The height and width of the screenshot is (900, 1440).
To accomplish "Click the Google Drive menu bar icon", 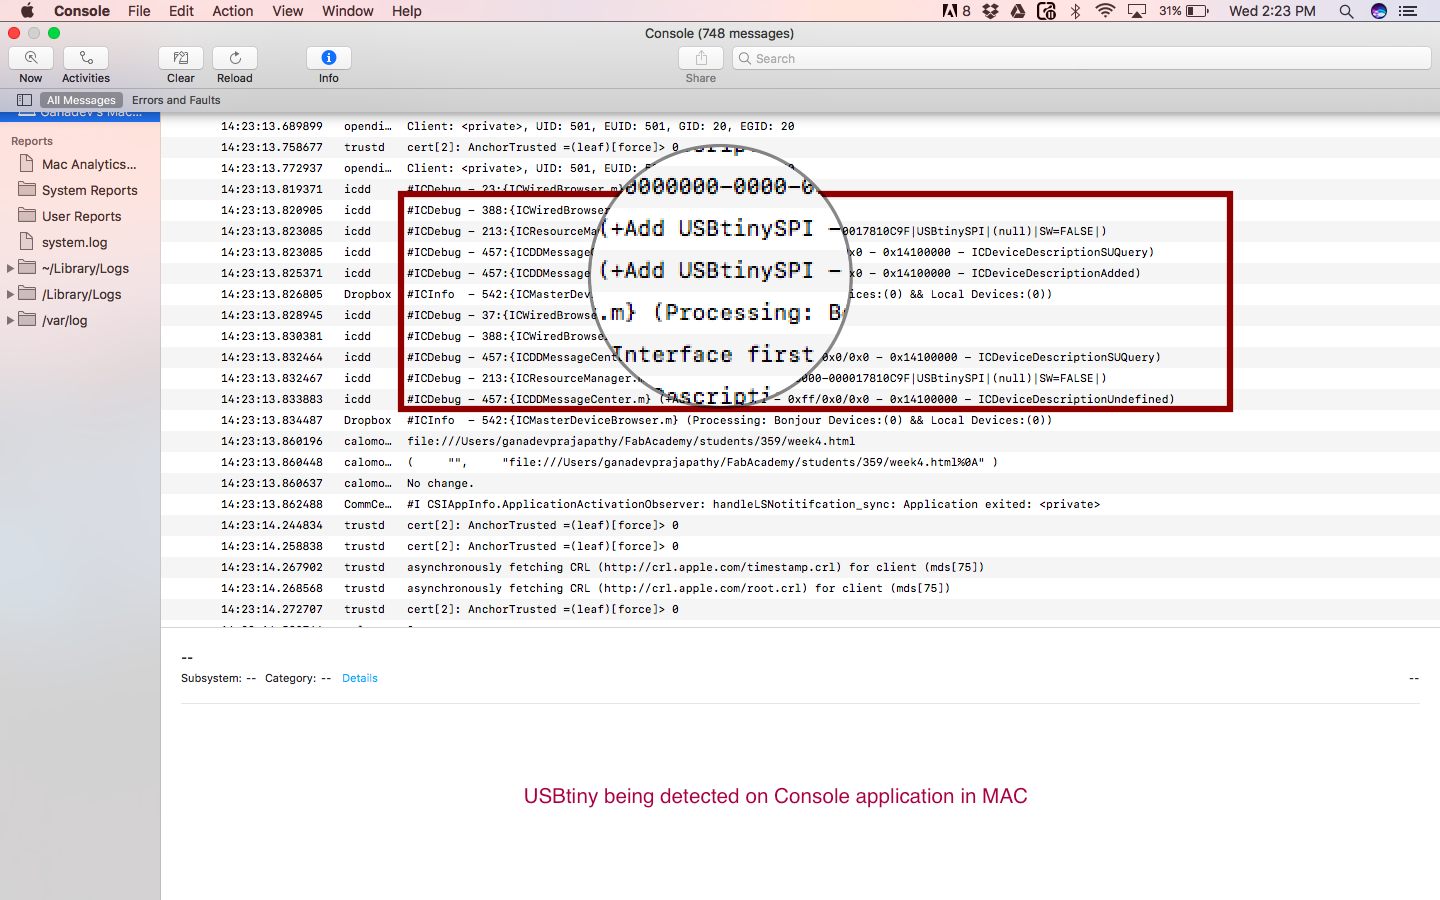I will (x=1018, y=11).
